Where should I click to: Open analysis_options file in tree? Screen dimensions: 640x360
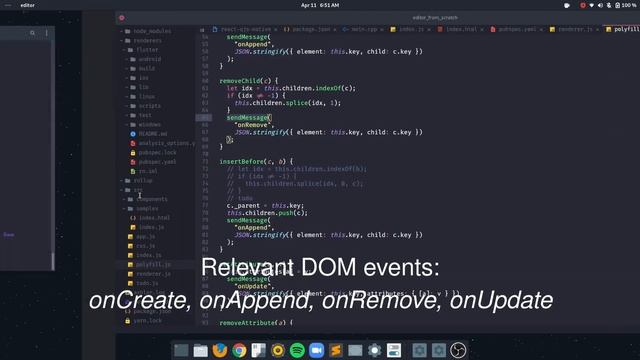[166, 143]
